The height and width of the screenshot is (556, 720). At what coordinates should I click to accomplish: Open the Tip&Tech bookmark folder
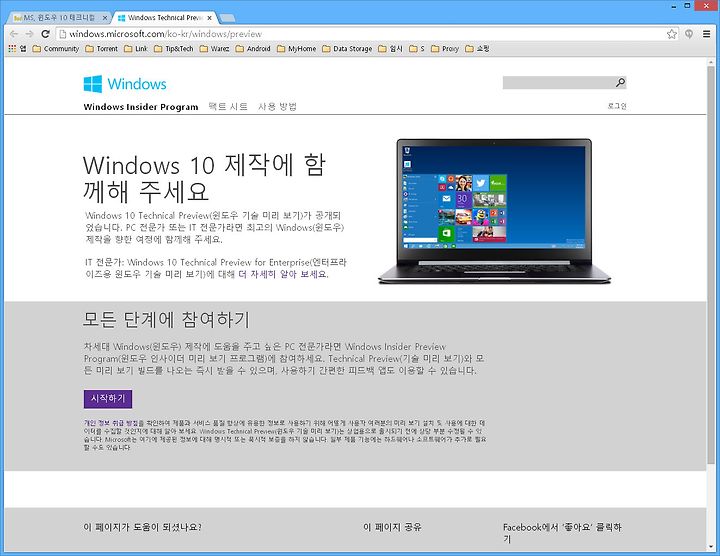pyautogui.click(x=174, y=49)
